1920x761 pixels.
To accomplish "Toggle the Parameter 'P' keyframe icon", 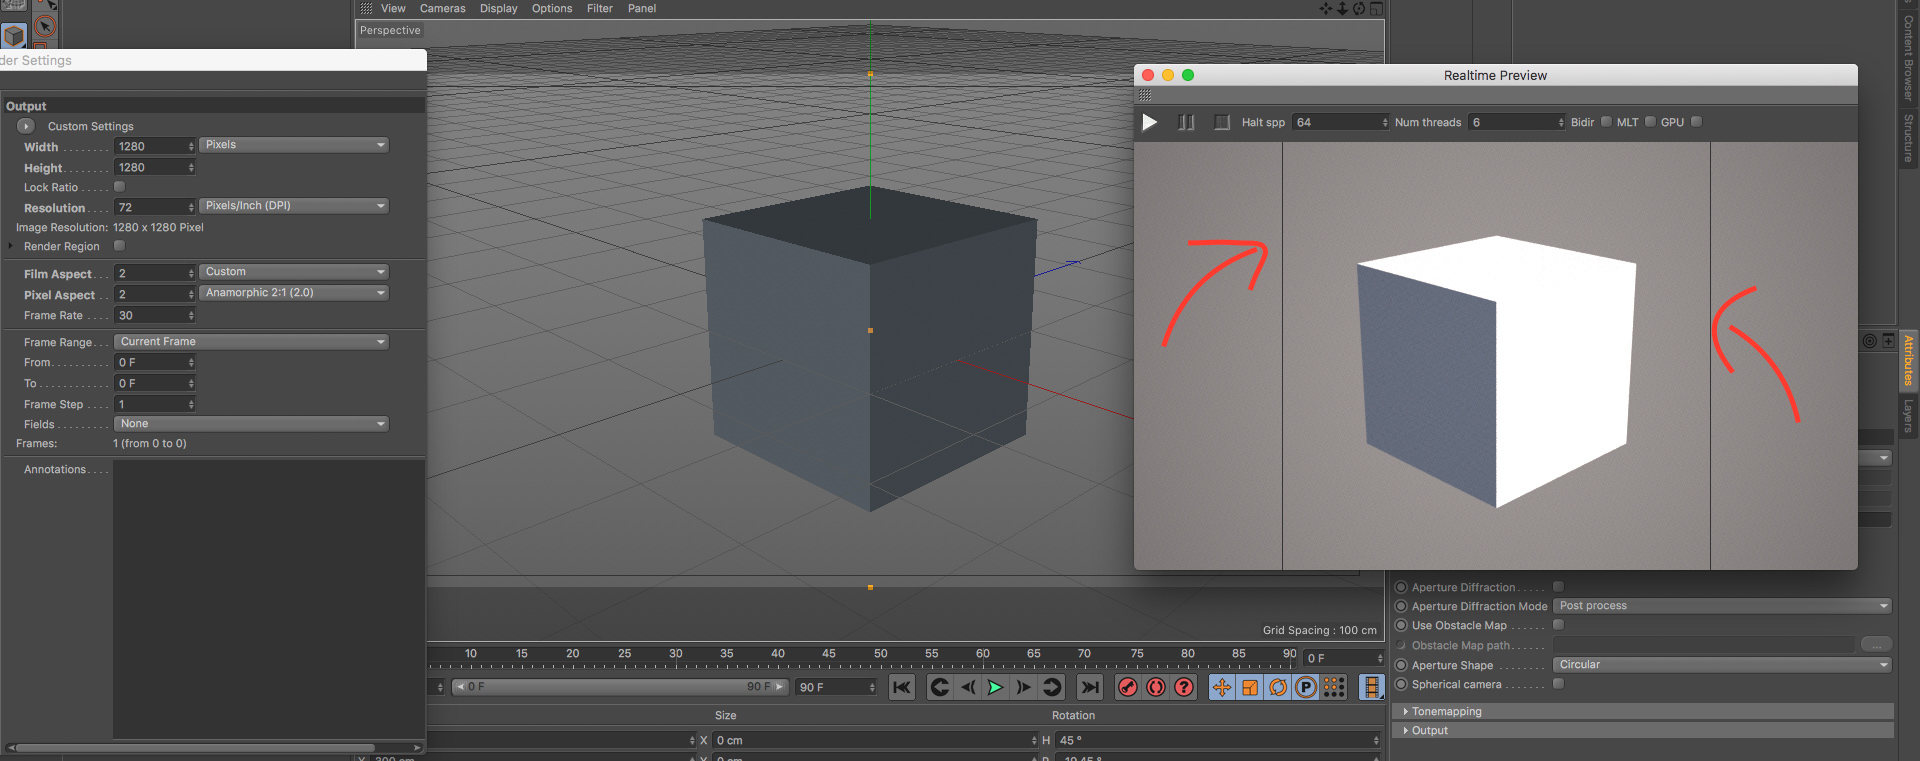I will (x=1306, y=687).
